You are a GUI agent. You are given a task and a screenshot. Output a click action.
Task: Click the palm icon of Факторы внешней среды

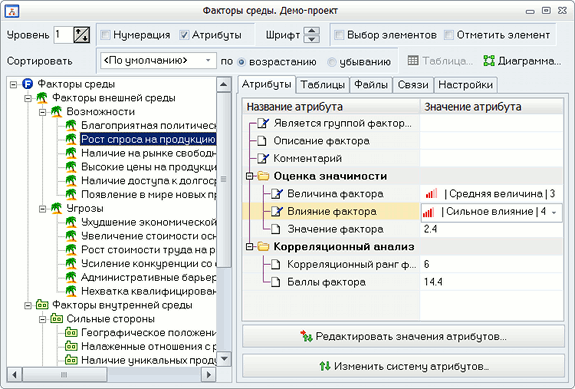coord(42,98)
